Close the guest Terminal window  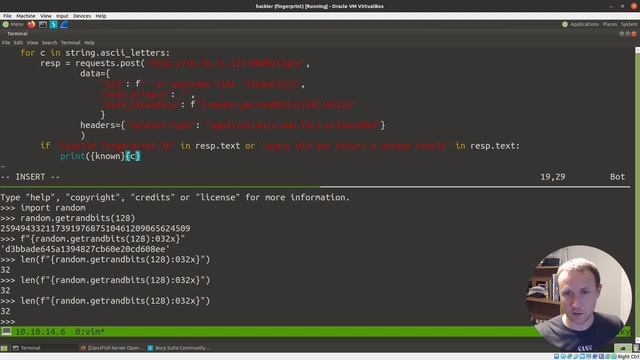634,34
